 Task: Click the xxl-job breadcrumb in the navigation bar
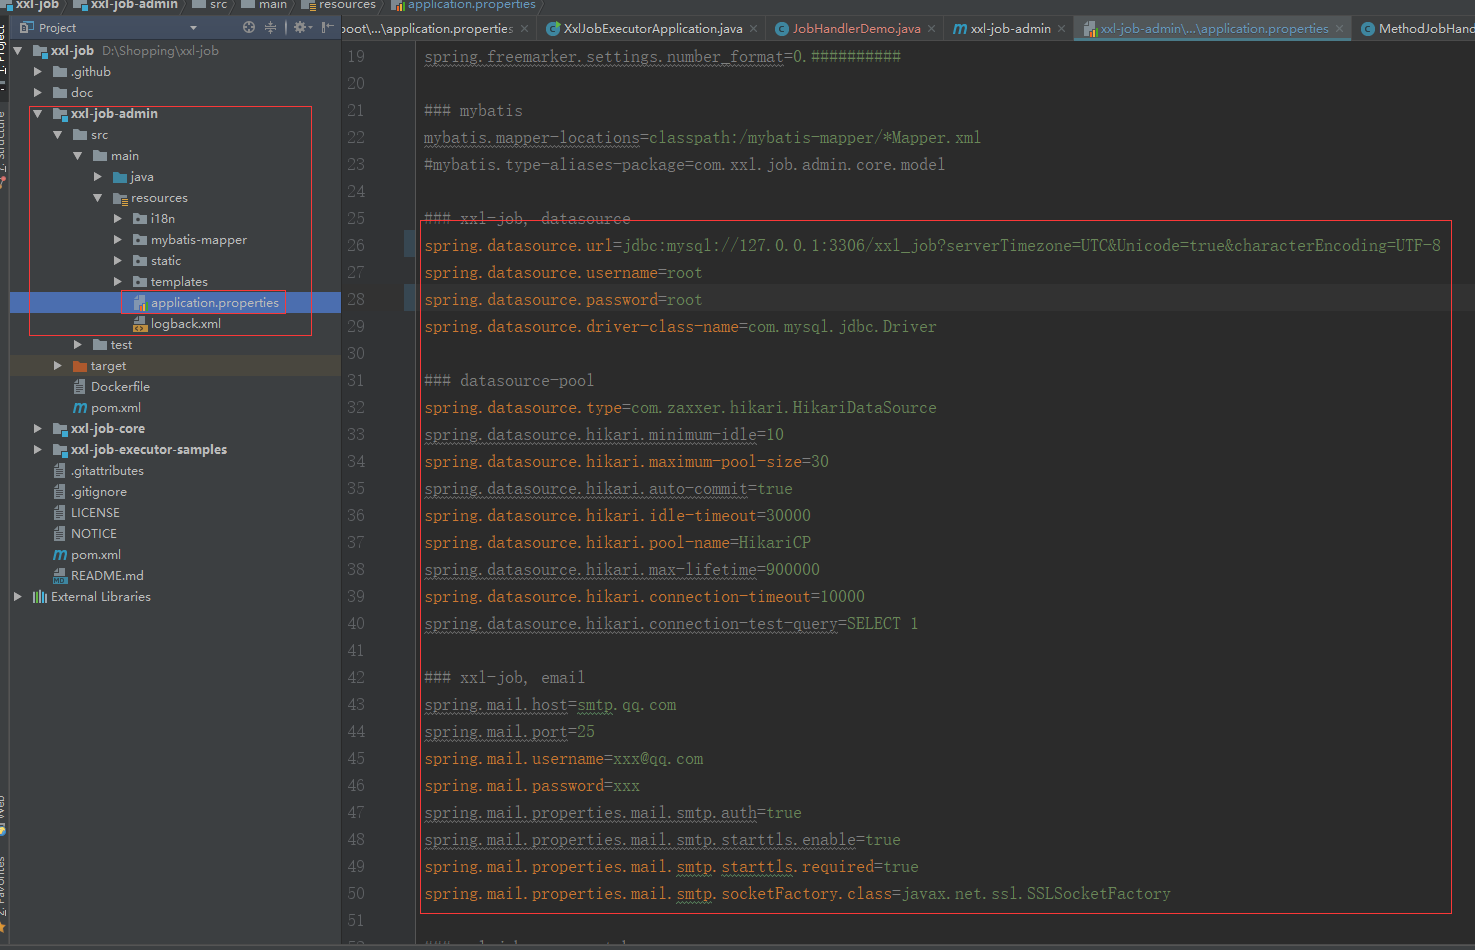click(30, 5)
